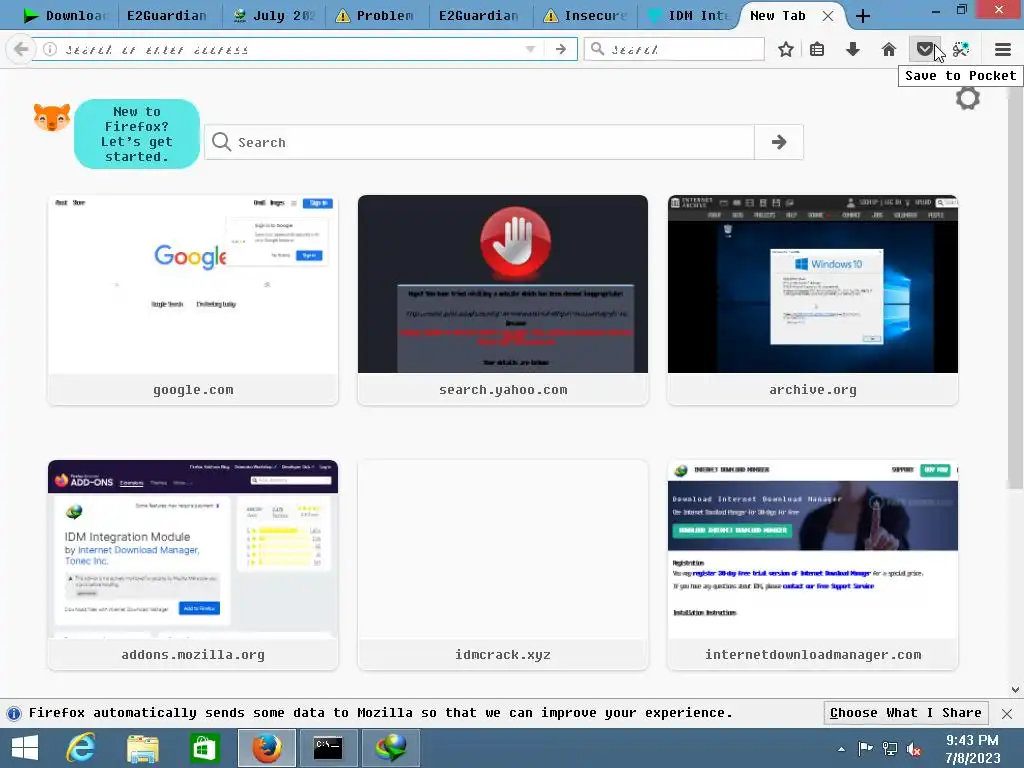Viewport: 1024px width, 768px height.
Task: Click the Save to Pocket icon
Action: pos(924,49)
